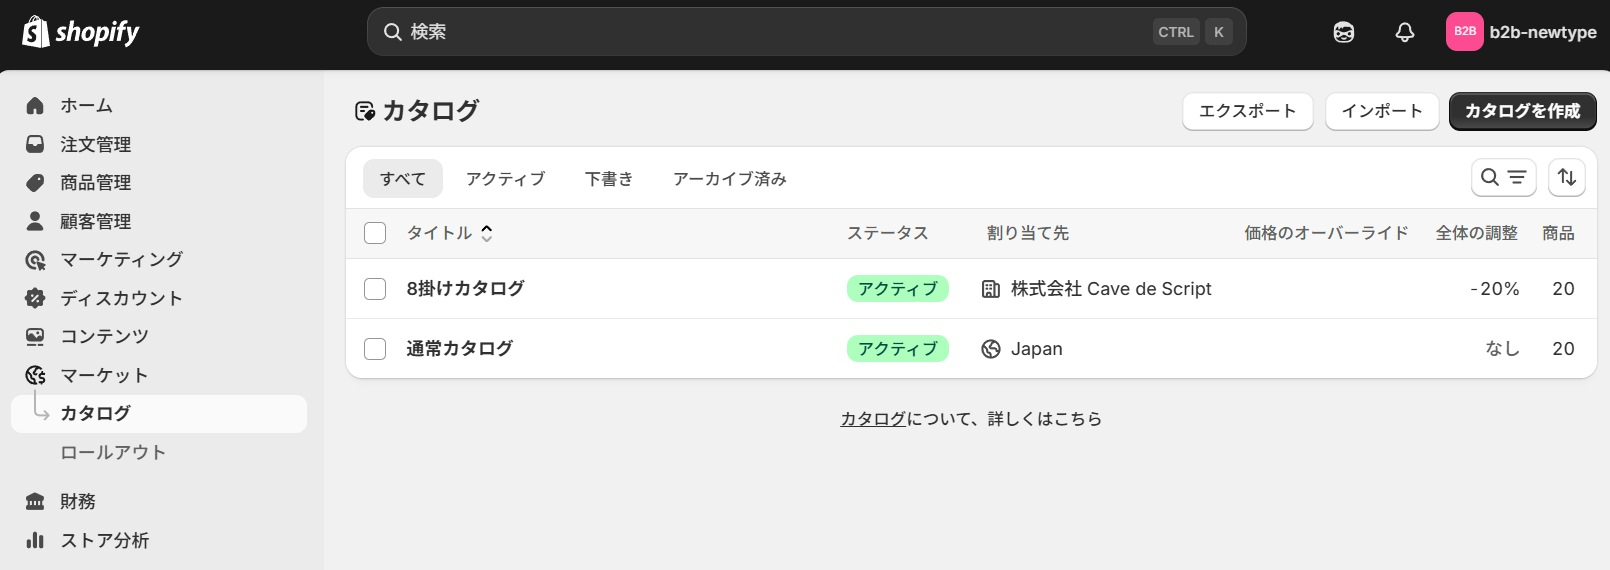Click the Analytics bar chart icon
This screenshot has width=1610, height=570.
35,540
